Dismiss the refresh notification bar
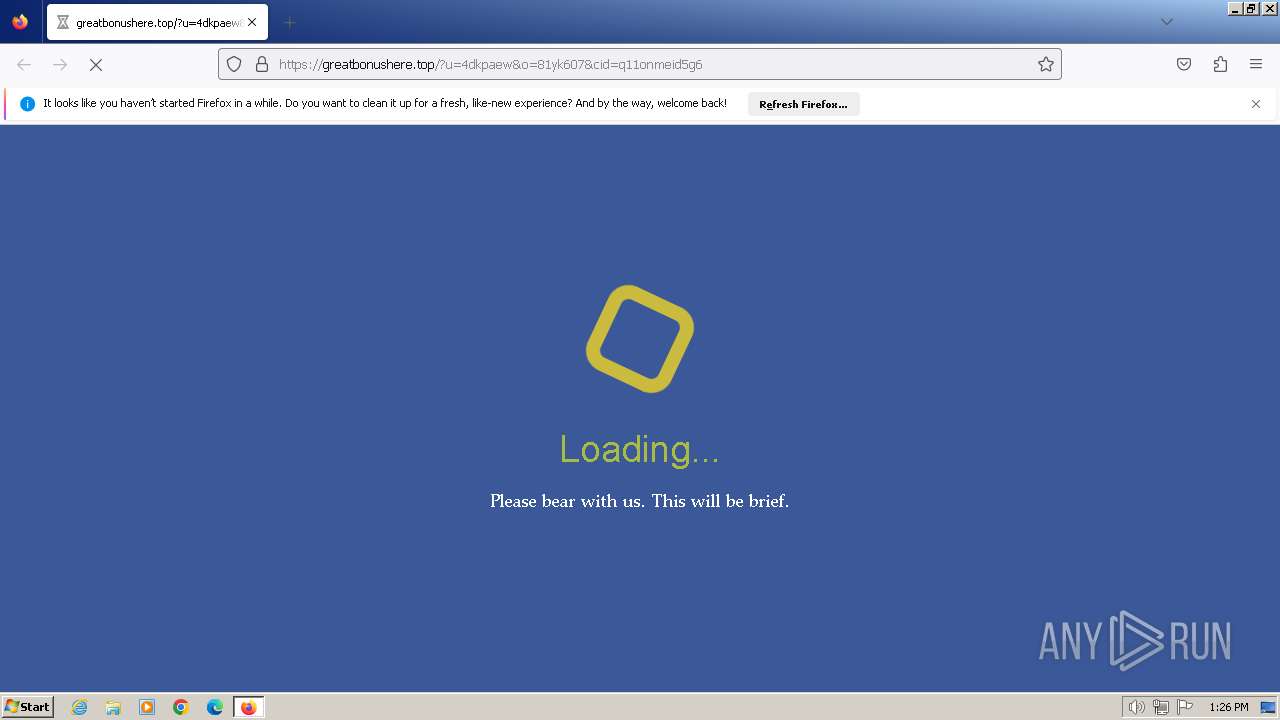1280x720 pixels. 1256,104
